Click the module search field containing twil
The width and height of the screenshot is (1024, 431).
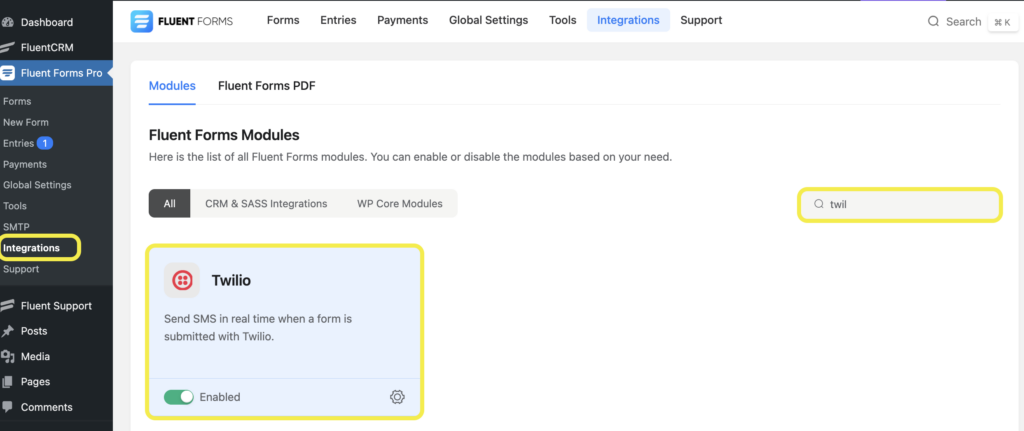click(900, 204)
